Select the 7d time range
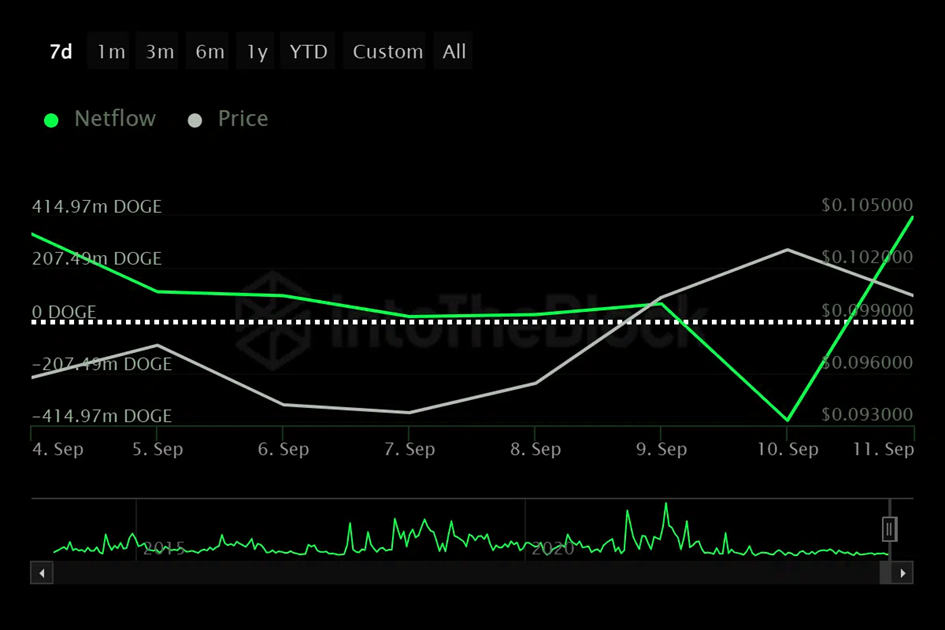The image size is (945, 630). (61, 52)
